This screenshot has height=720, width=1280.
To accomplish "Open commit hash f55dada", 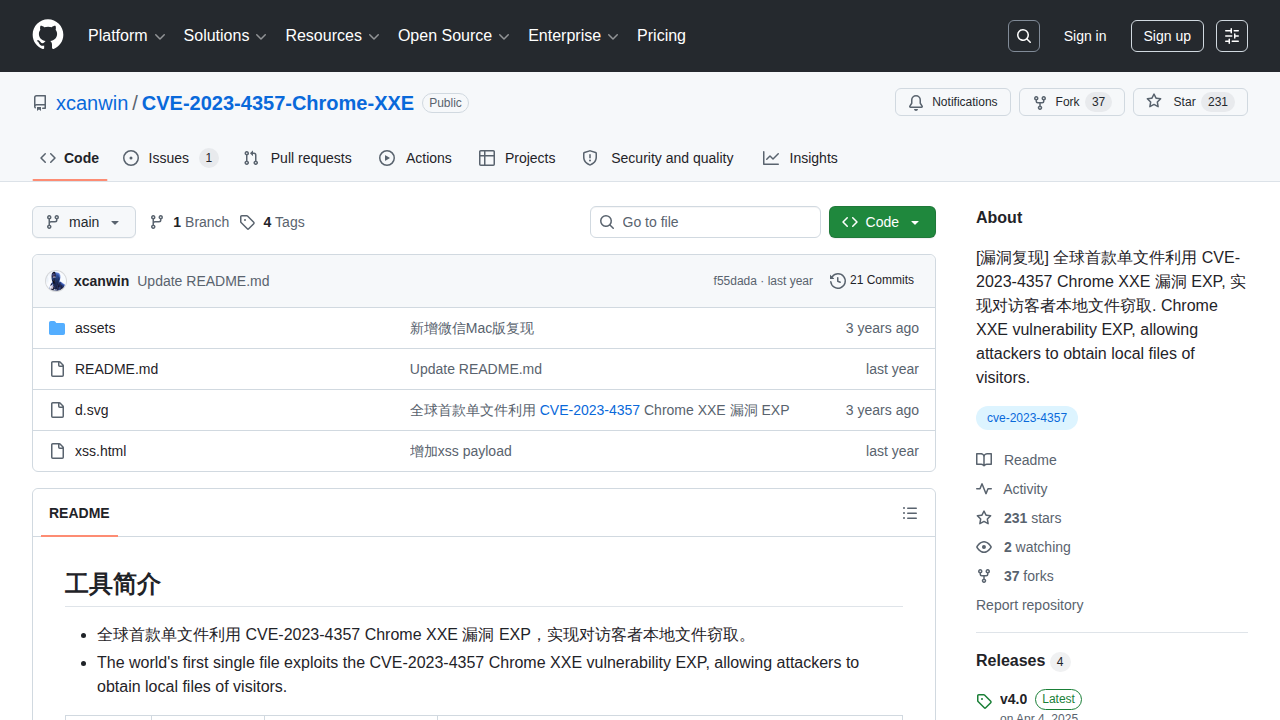I will 735,281.
